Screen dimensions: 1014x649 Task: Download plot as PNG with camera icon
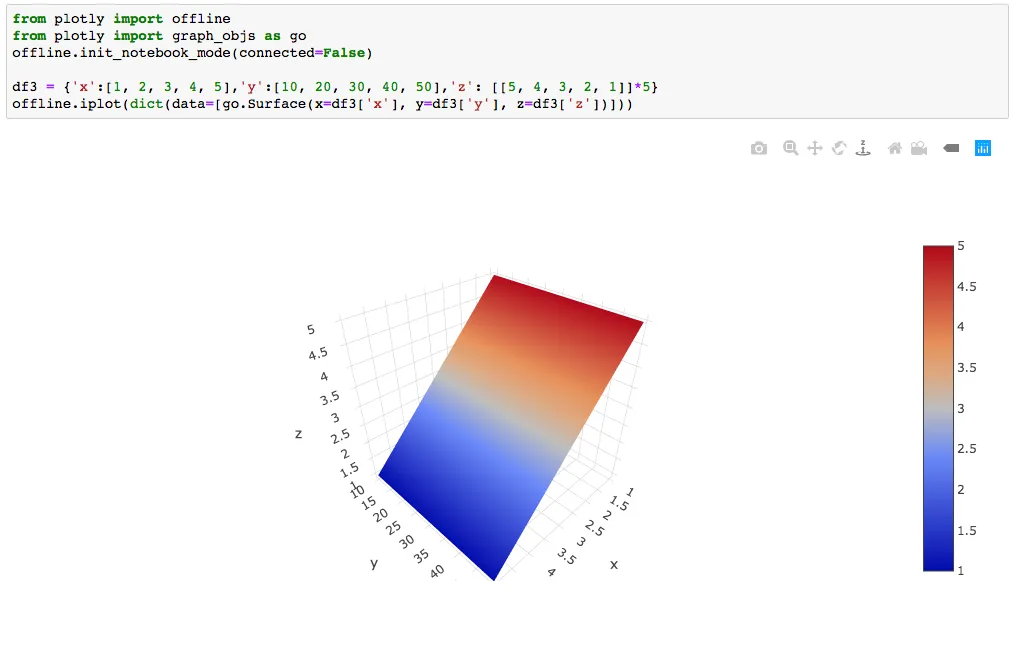(759, 149)
